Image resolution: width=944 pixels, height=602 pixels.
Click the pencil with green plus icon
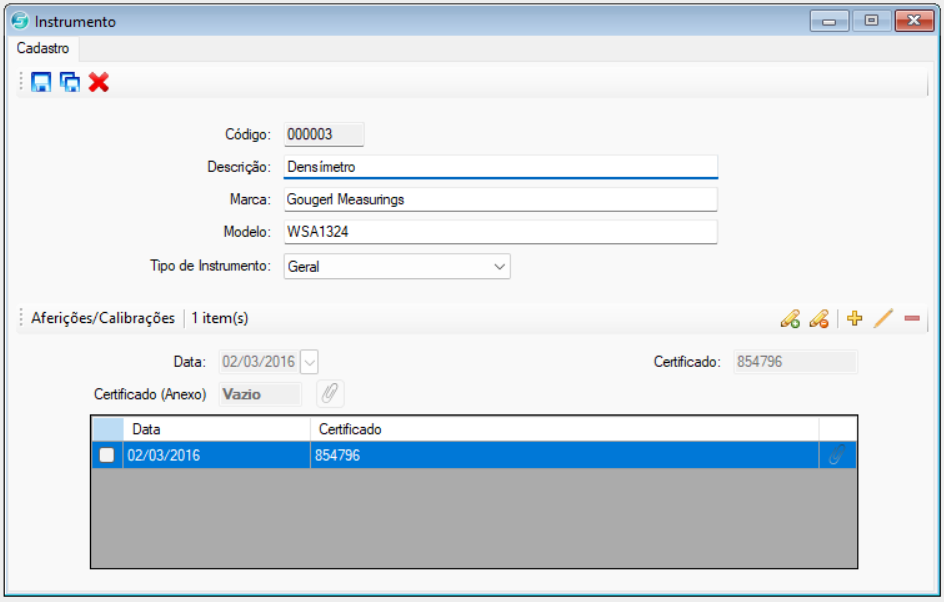pos(790,319)
